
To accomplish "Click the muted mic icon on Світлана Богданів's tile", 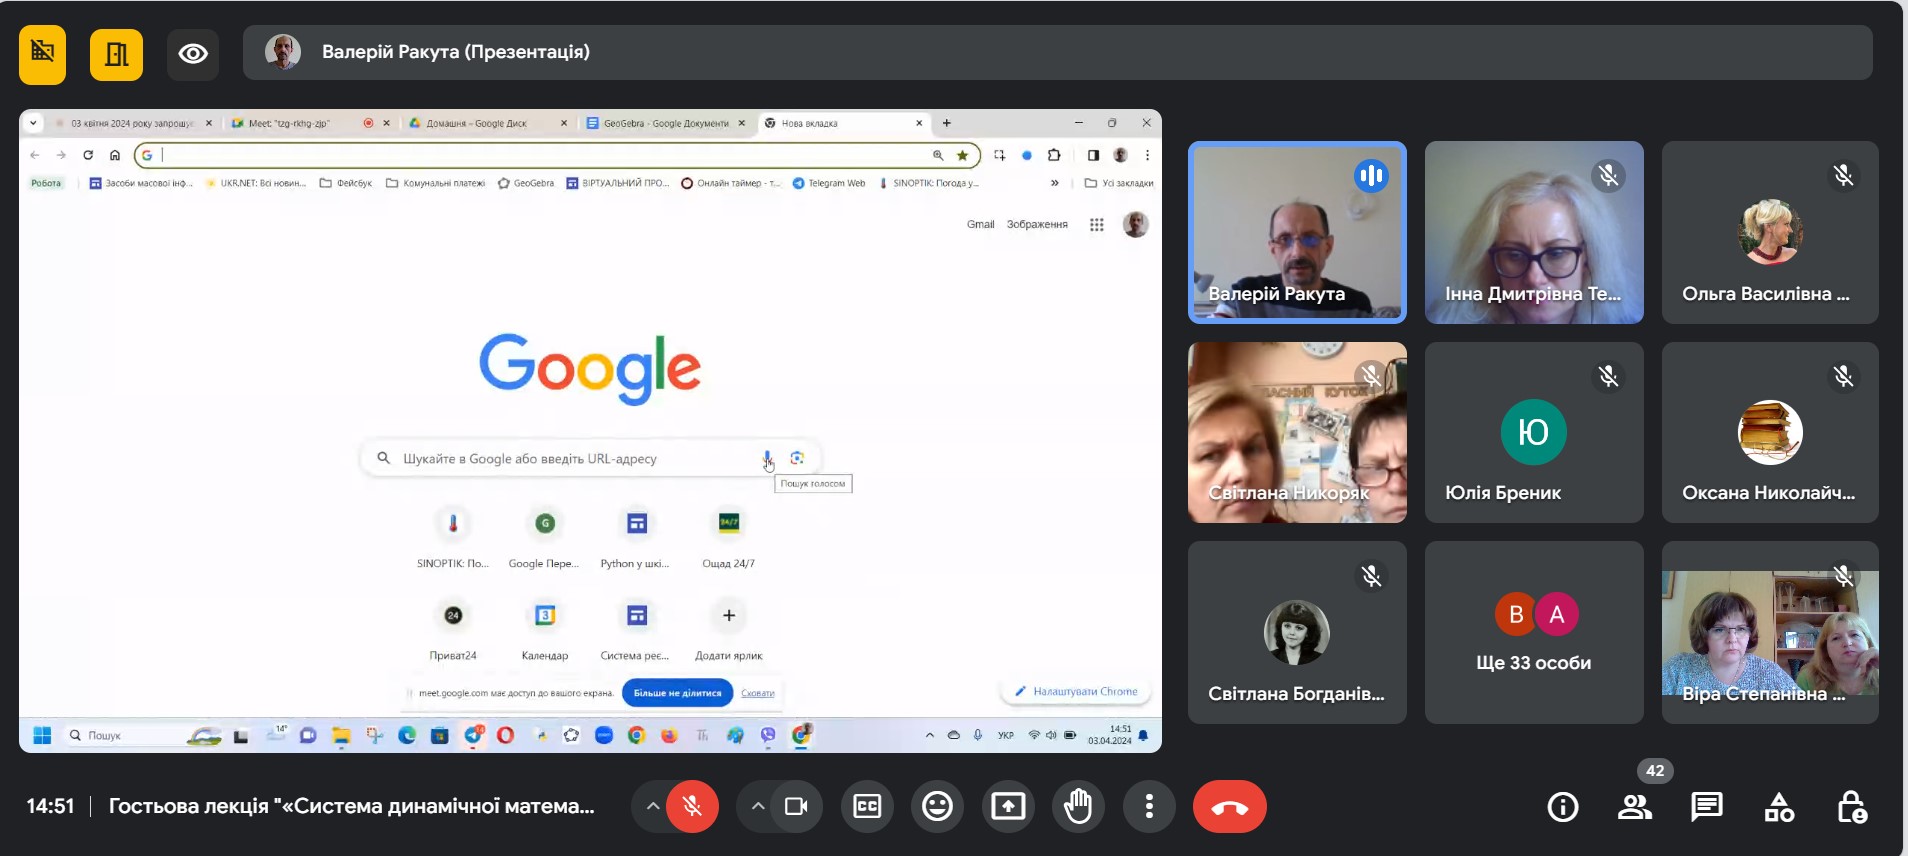I will pyautogui.click(x=1371, y=576).
